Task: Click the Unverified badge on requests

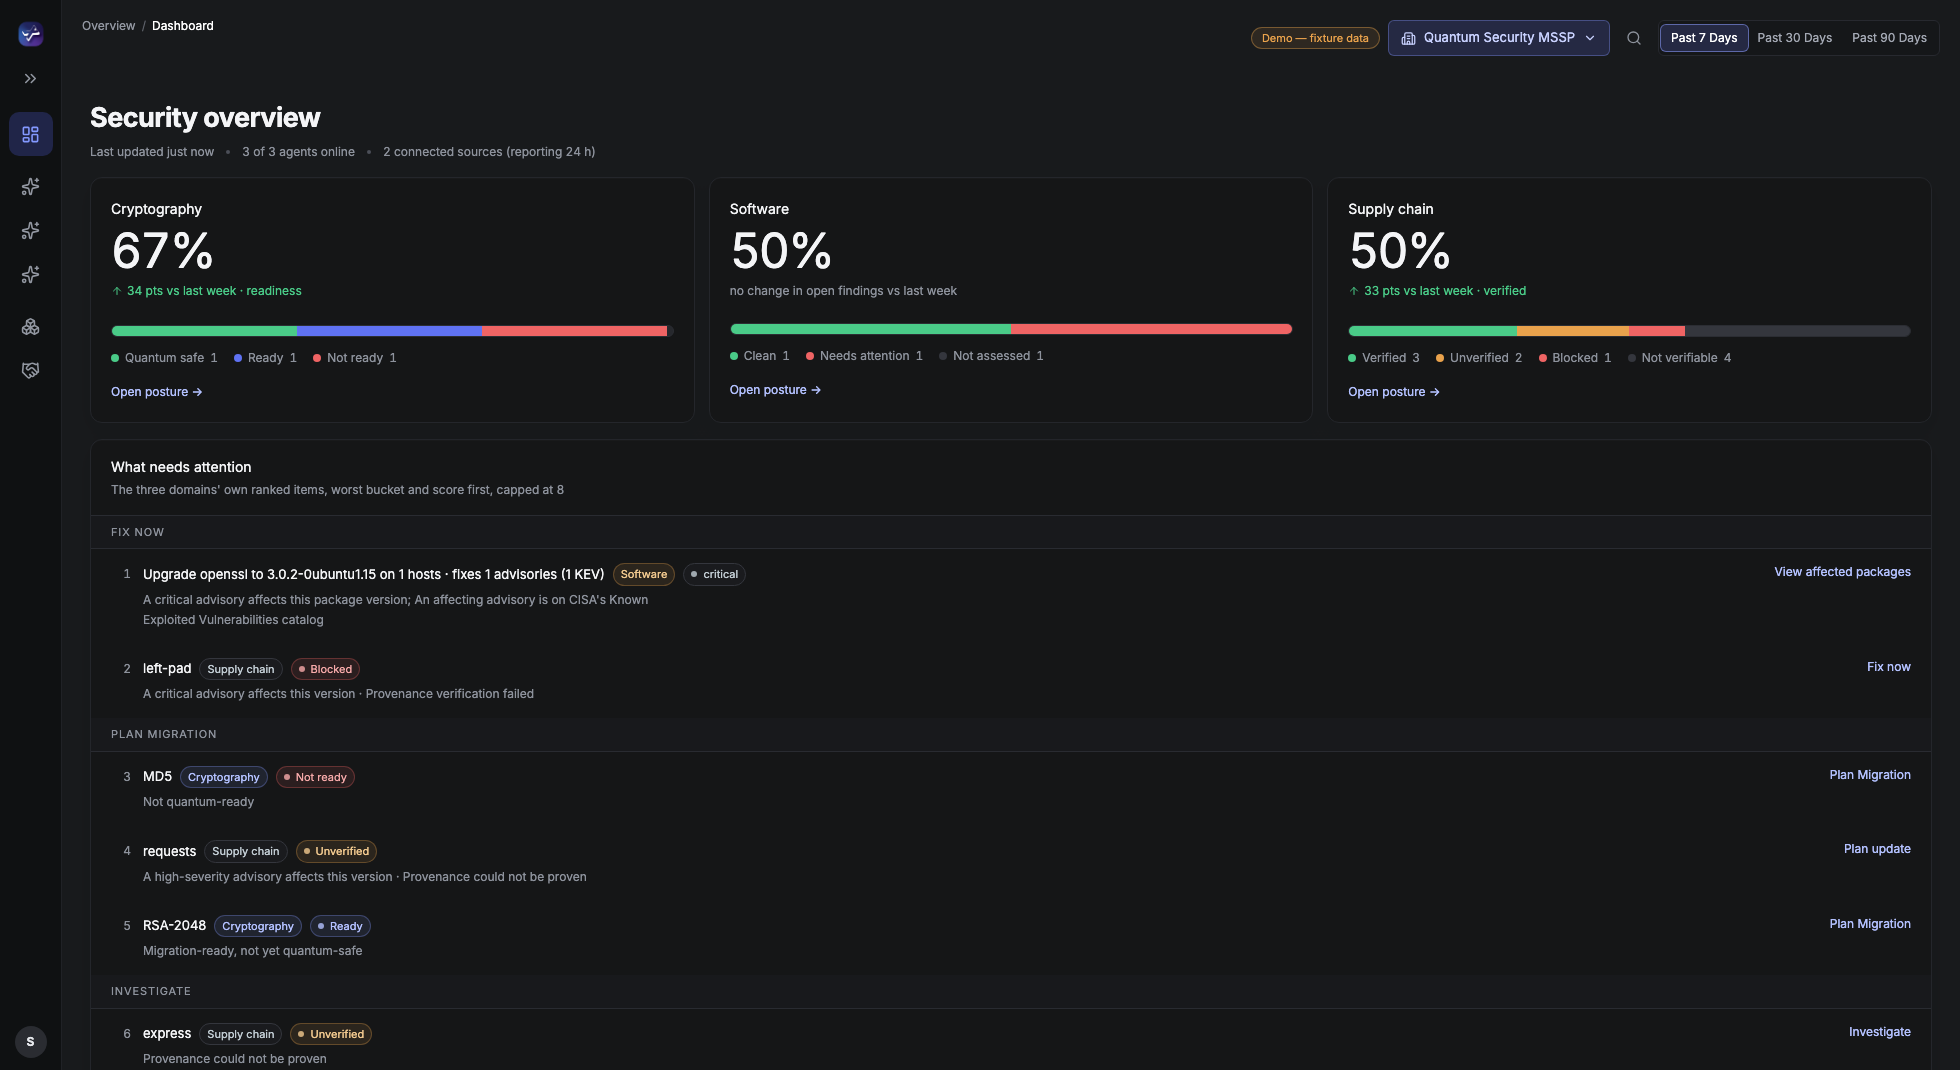Action: pos(336,851)
